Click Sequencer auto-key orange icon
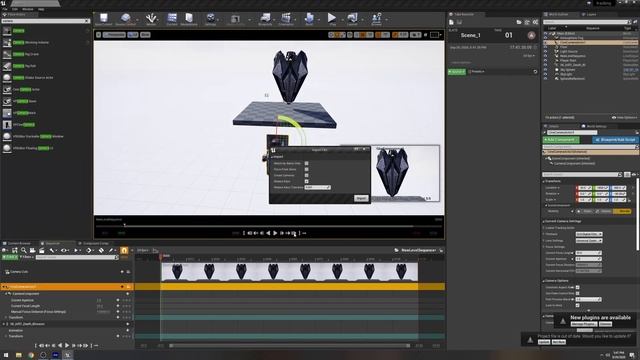 pyautogui.click(x=124, y=250)
